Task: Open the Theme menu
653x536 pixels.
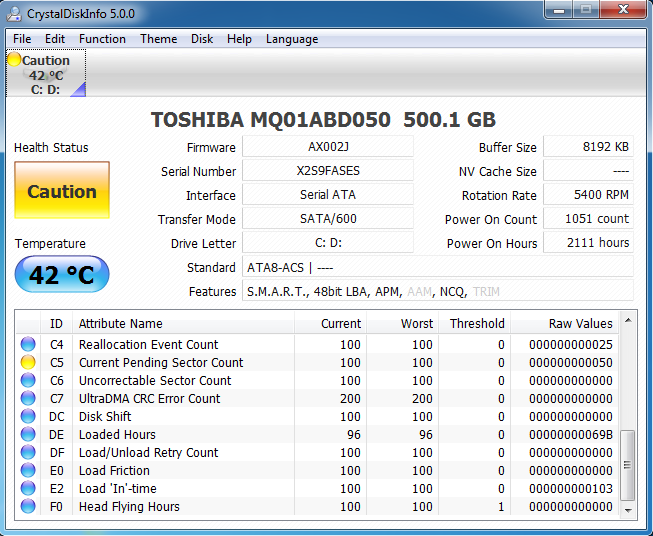Action: pos(158,39)
